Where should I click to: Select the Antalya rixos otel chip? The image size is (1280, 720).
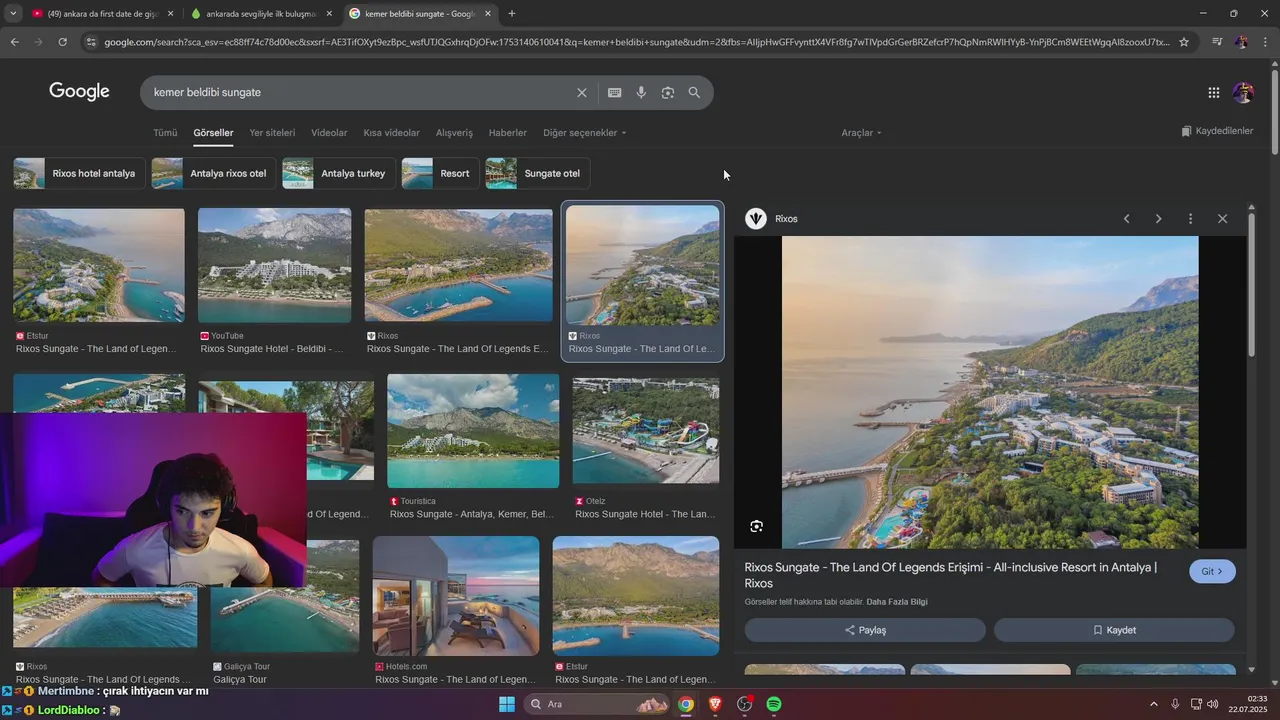pyautogui.click(x=213, y=173)
